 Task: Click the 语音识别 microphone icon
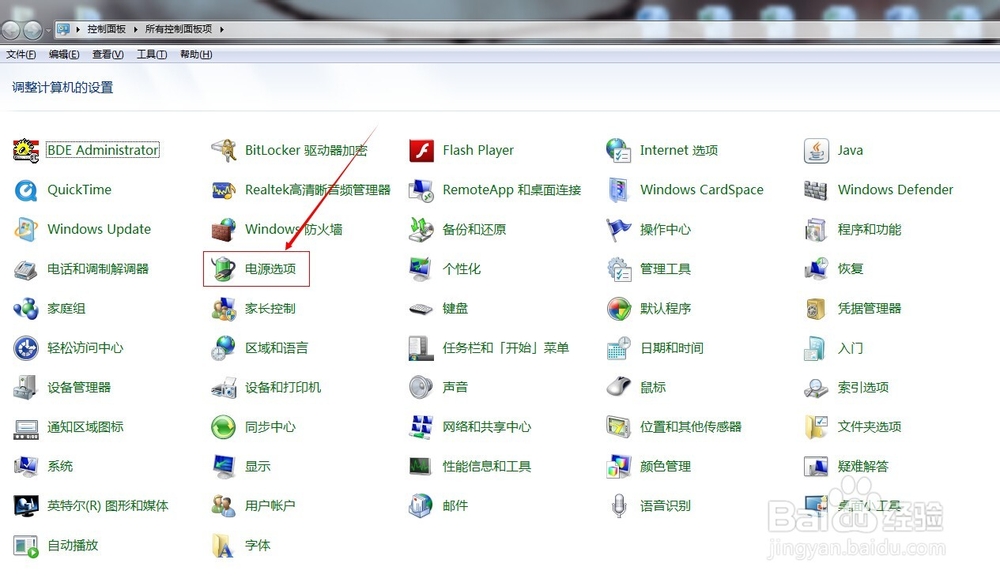tap(619, 506)
